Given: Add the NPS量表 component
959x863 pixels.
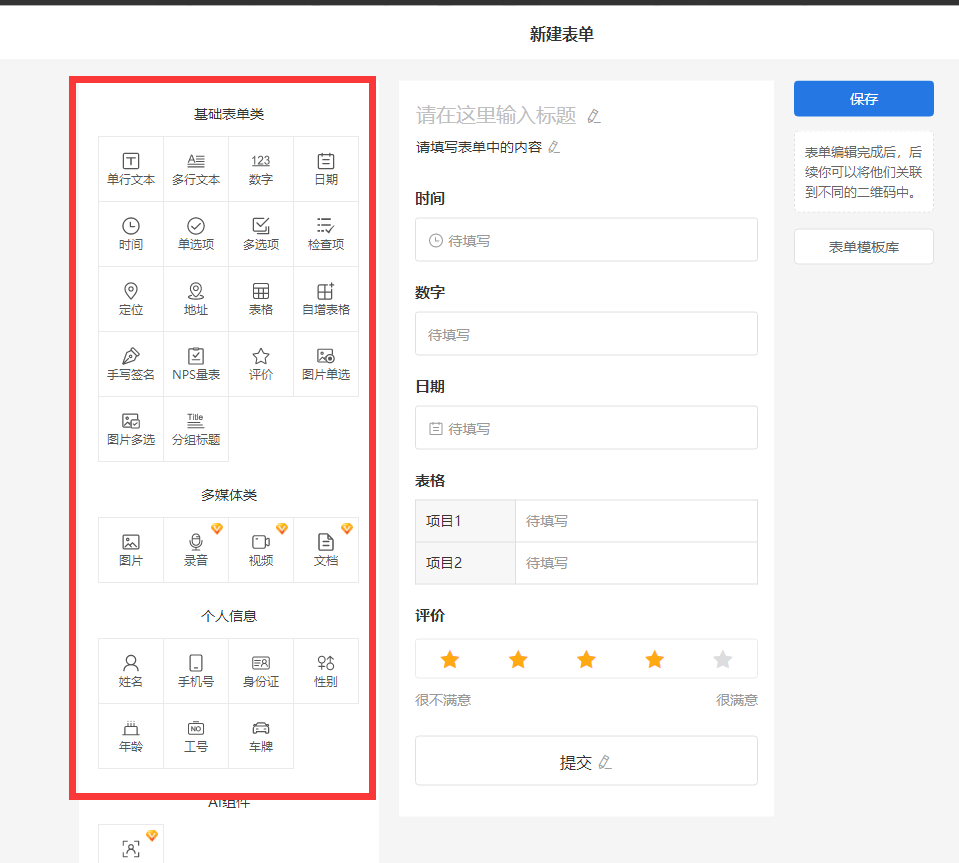Looking at the screenshot, I should point(196,365).
